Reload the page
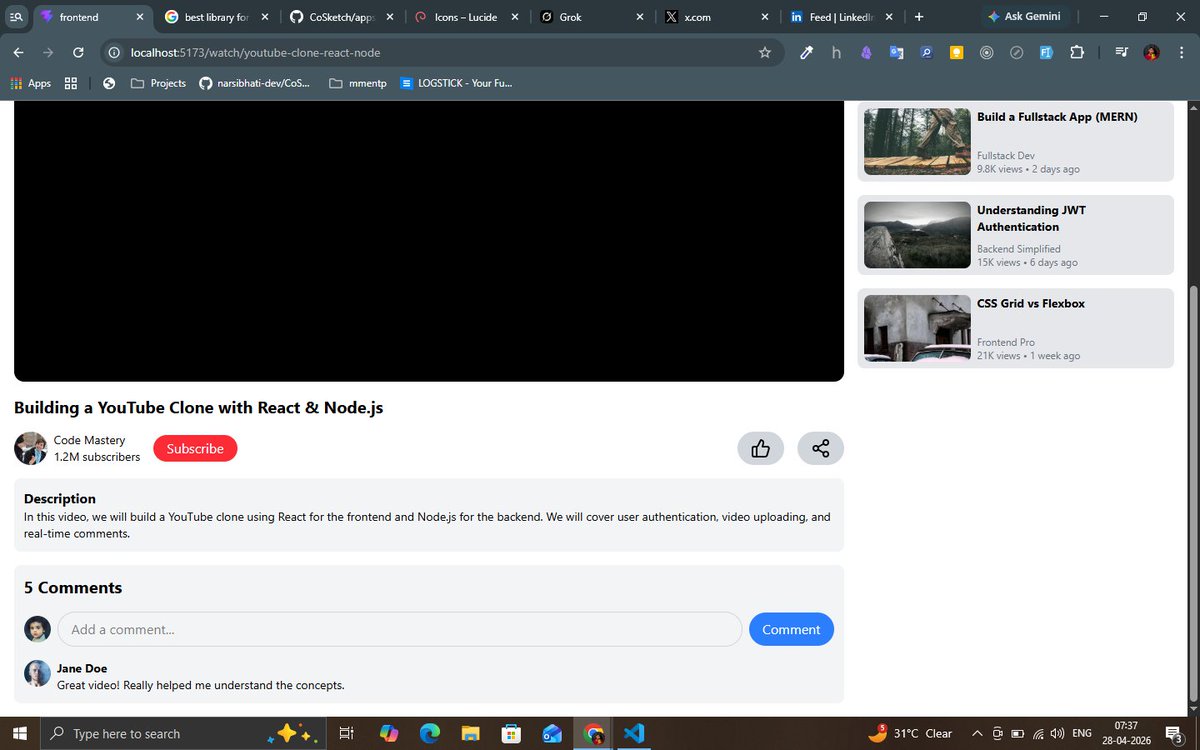 (x=78, y=53)
